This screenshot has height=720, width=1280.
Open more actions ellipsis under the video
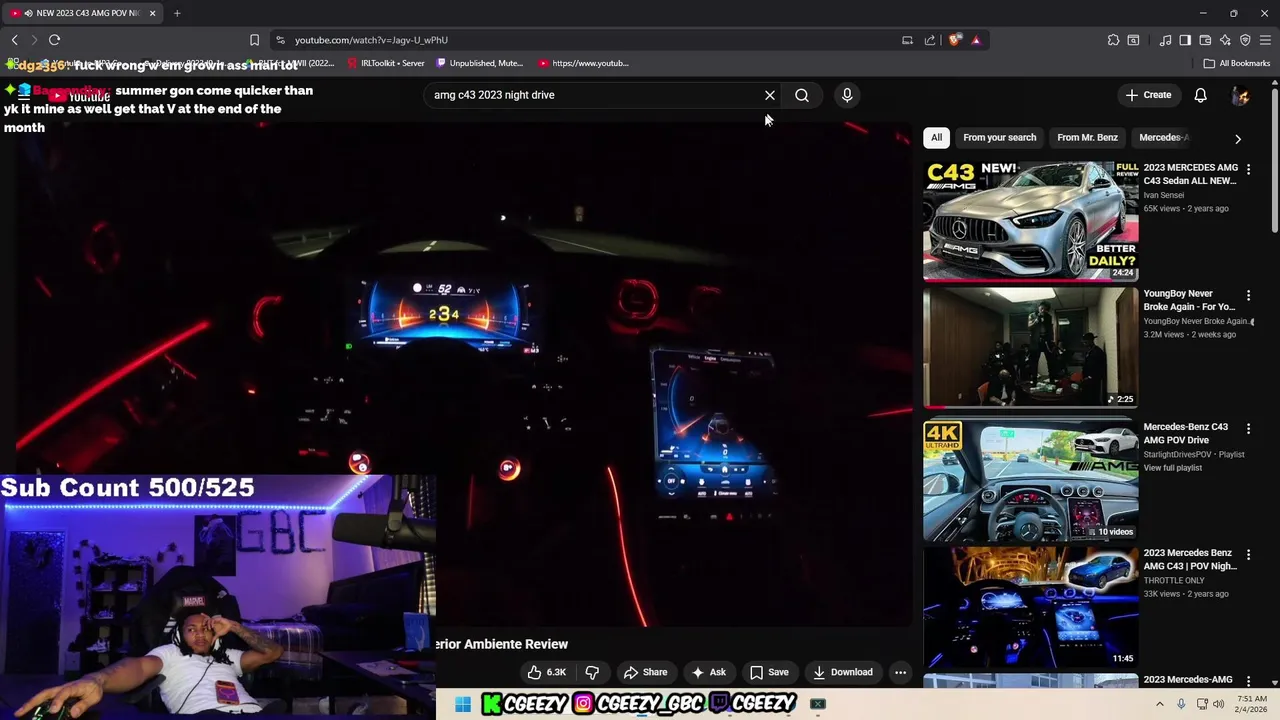[900, 672]
